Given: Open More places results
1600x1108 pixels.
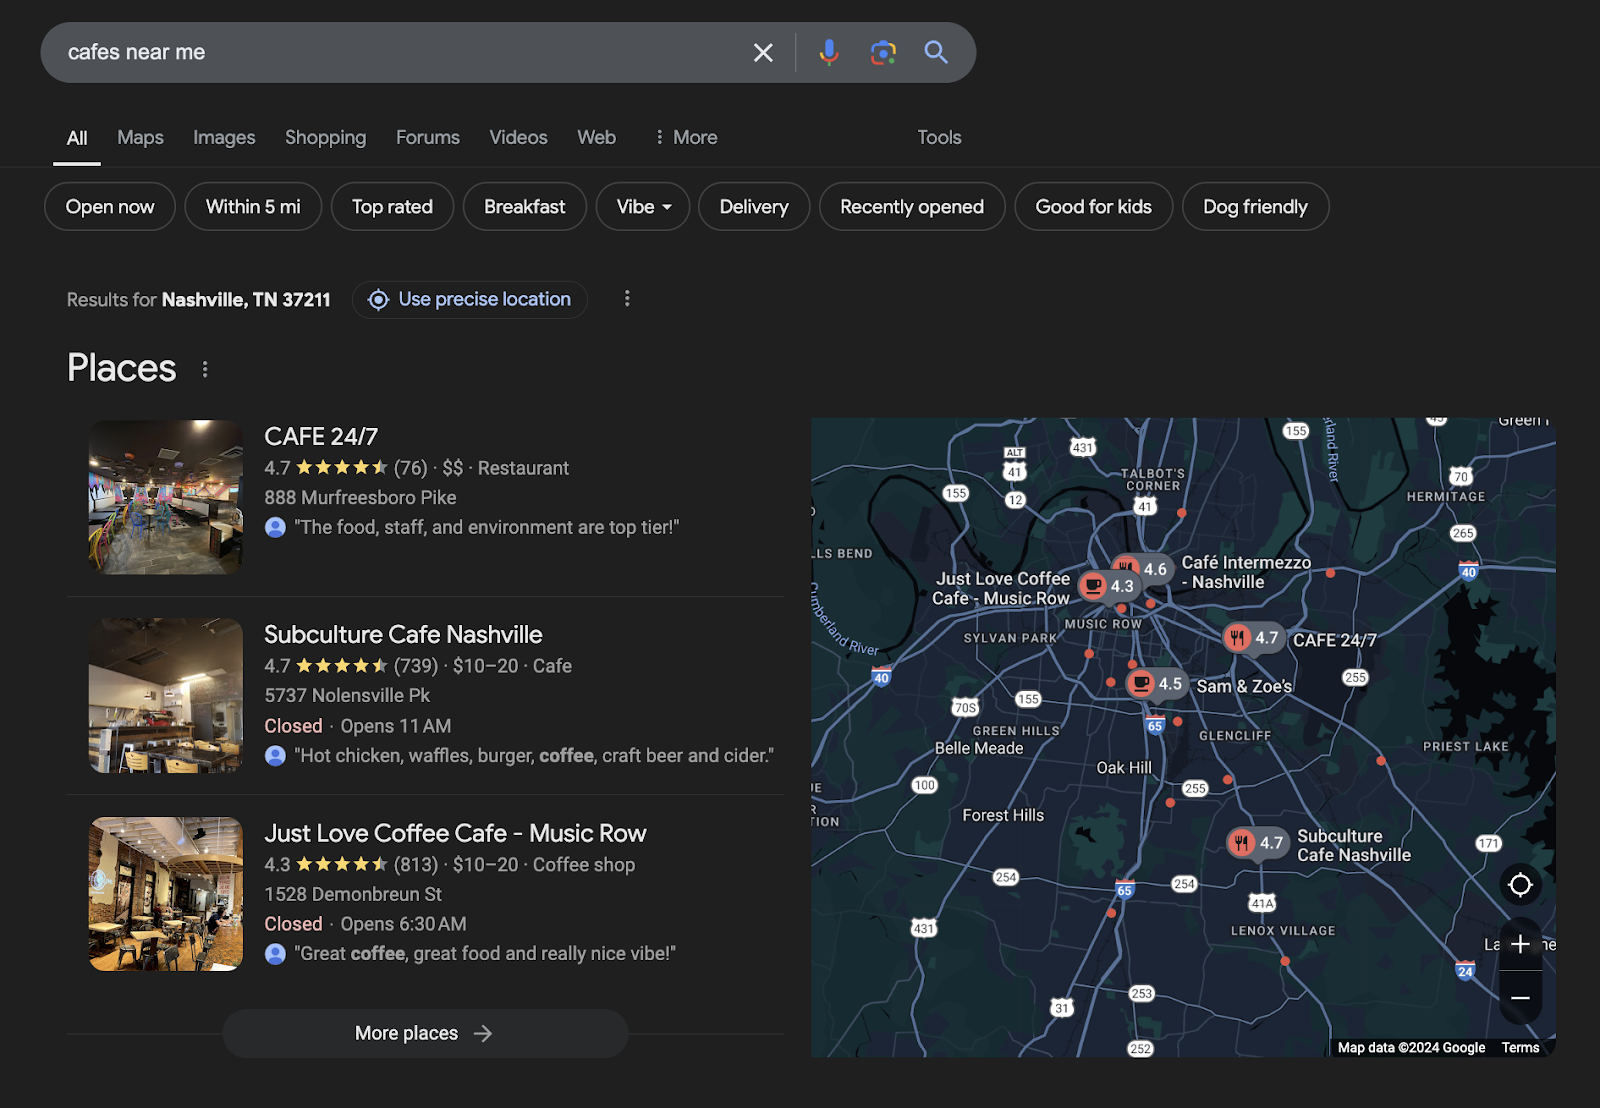Looking at the screenshot, I should point(424,1033).
